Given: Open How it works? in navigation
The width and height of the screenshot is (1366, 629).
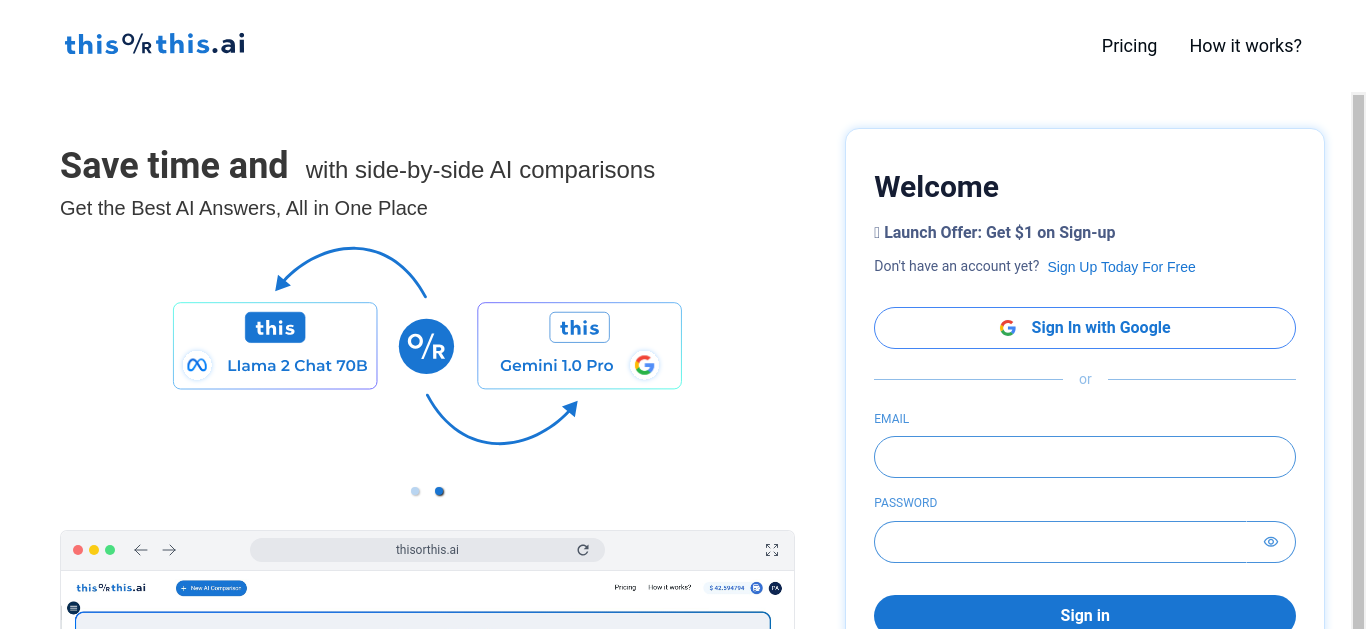Looking at the screenshot, I should point(1246,46).
